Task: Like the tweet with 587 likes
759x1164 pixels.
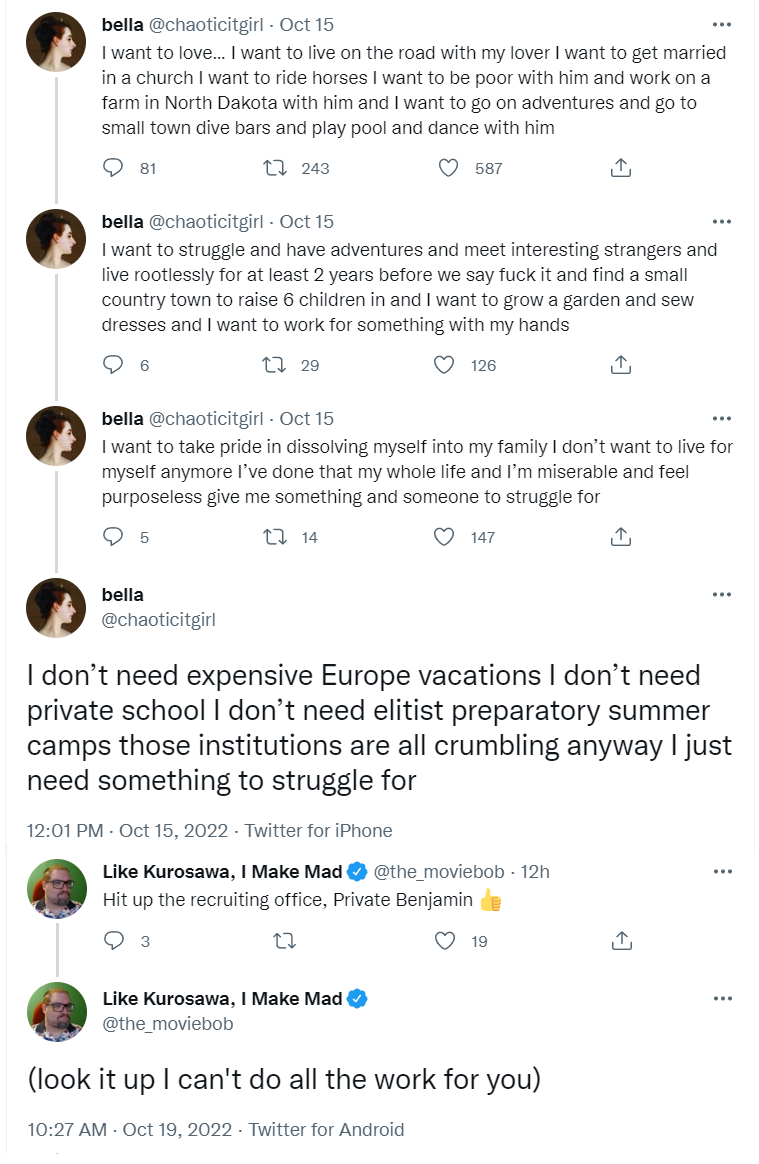Action: (449, 168)
